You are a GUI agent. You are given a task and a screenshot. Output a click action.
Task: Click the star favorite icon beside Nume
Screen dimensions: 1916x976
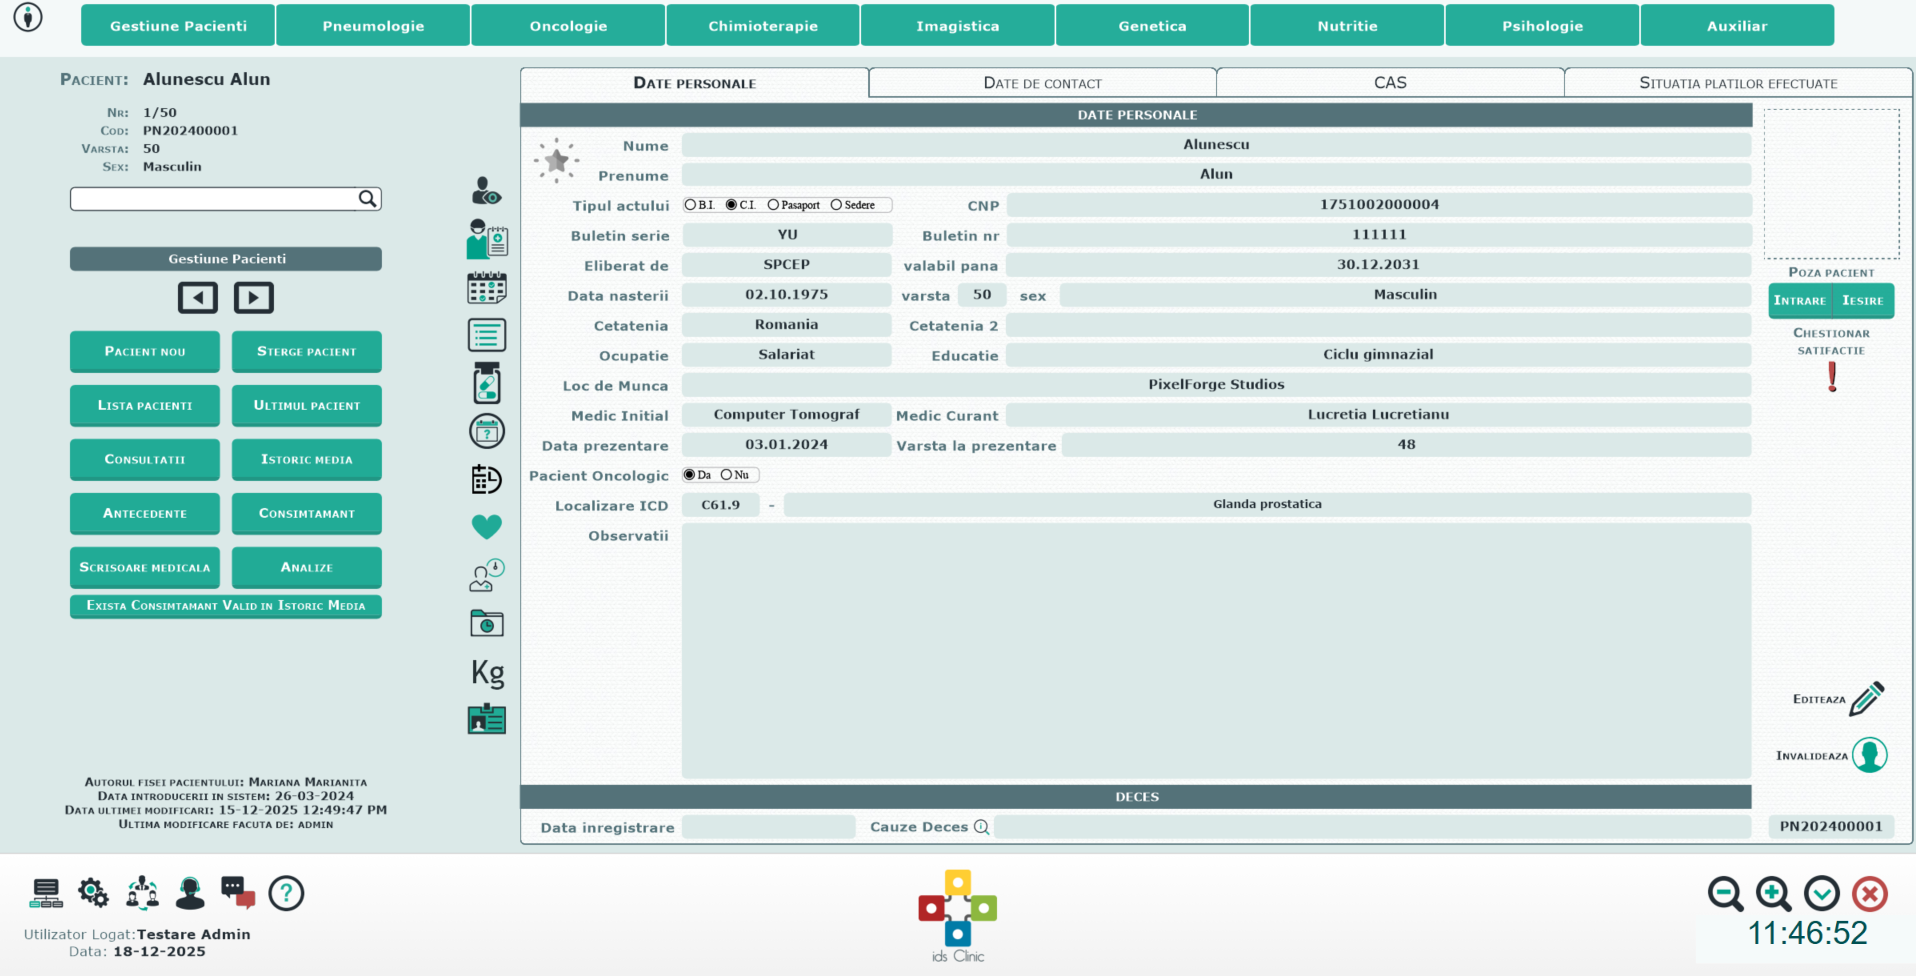557,160
